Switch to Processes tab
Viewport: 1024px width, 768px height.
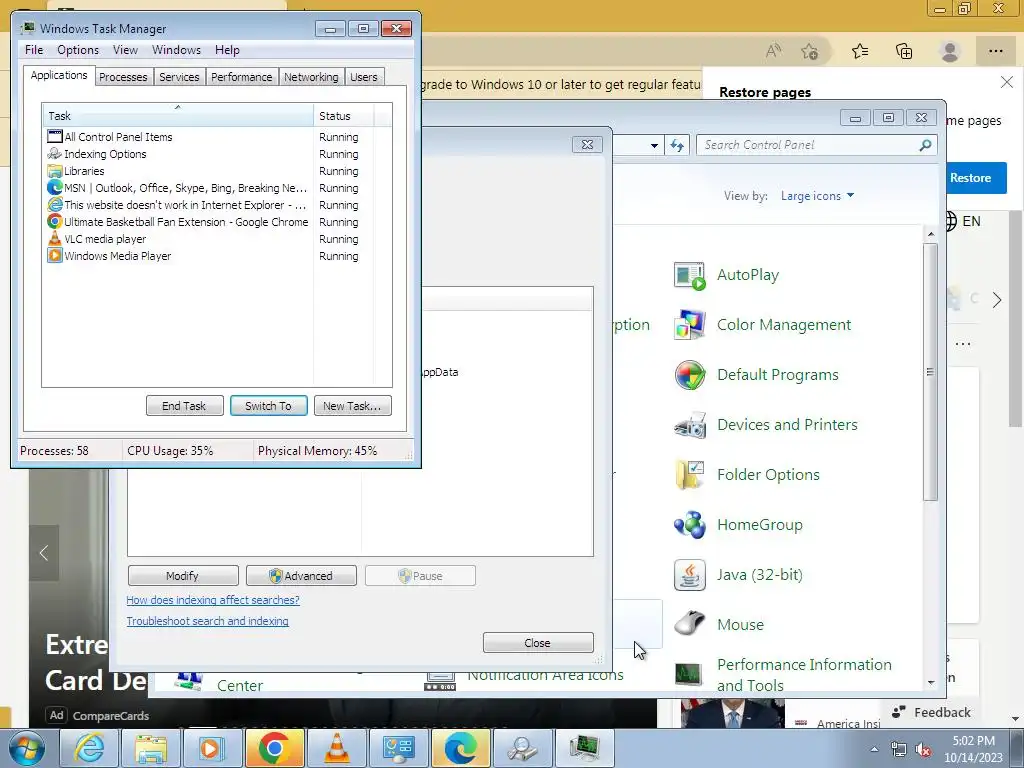point(123,77)
